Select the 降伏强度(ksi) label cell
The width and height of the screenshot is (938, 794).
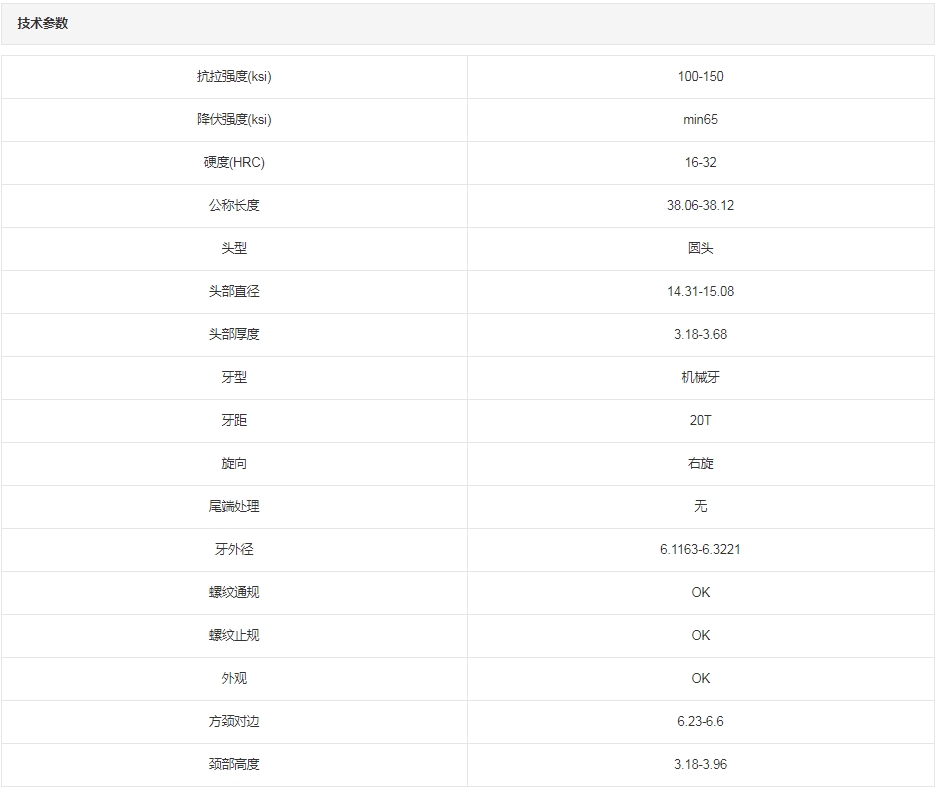234,120
